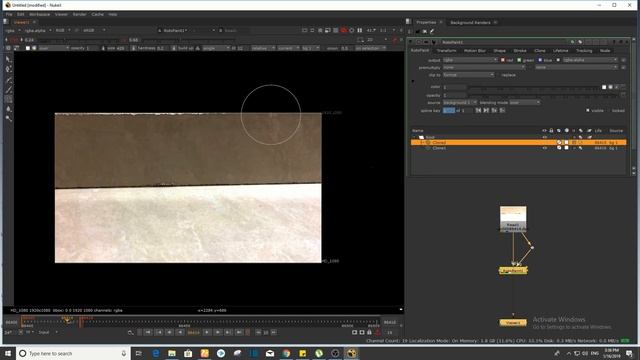Screen dimensions: 640x360
Task: Open Microsoft Edge from taskbar
Action: pyautogui.click(x=156, y=353)
